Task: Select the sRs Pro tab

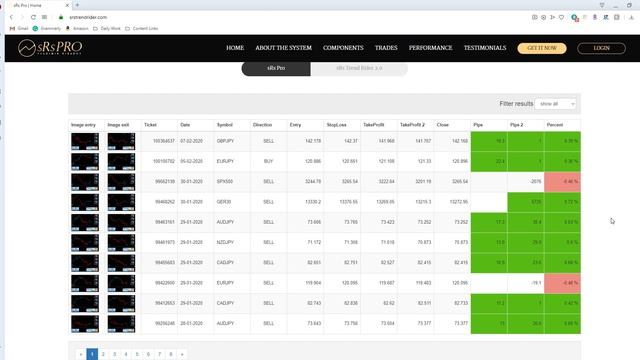Action: click(276, 68)
